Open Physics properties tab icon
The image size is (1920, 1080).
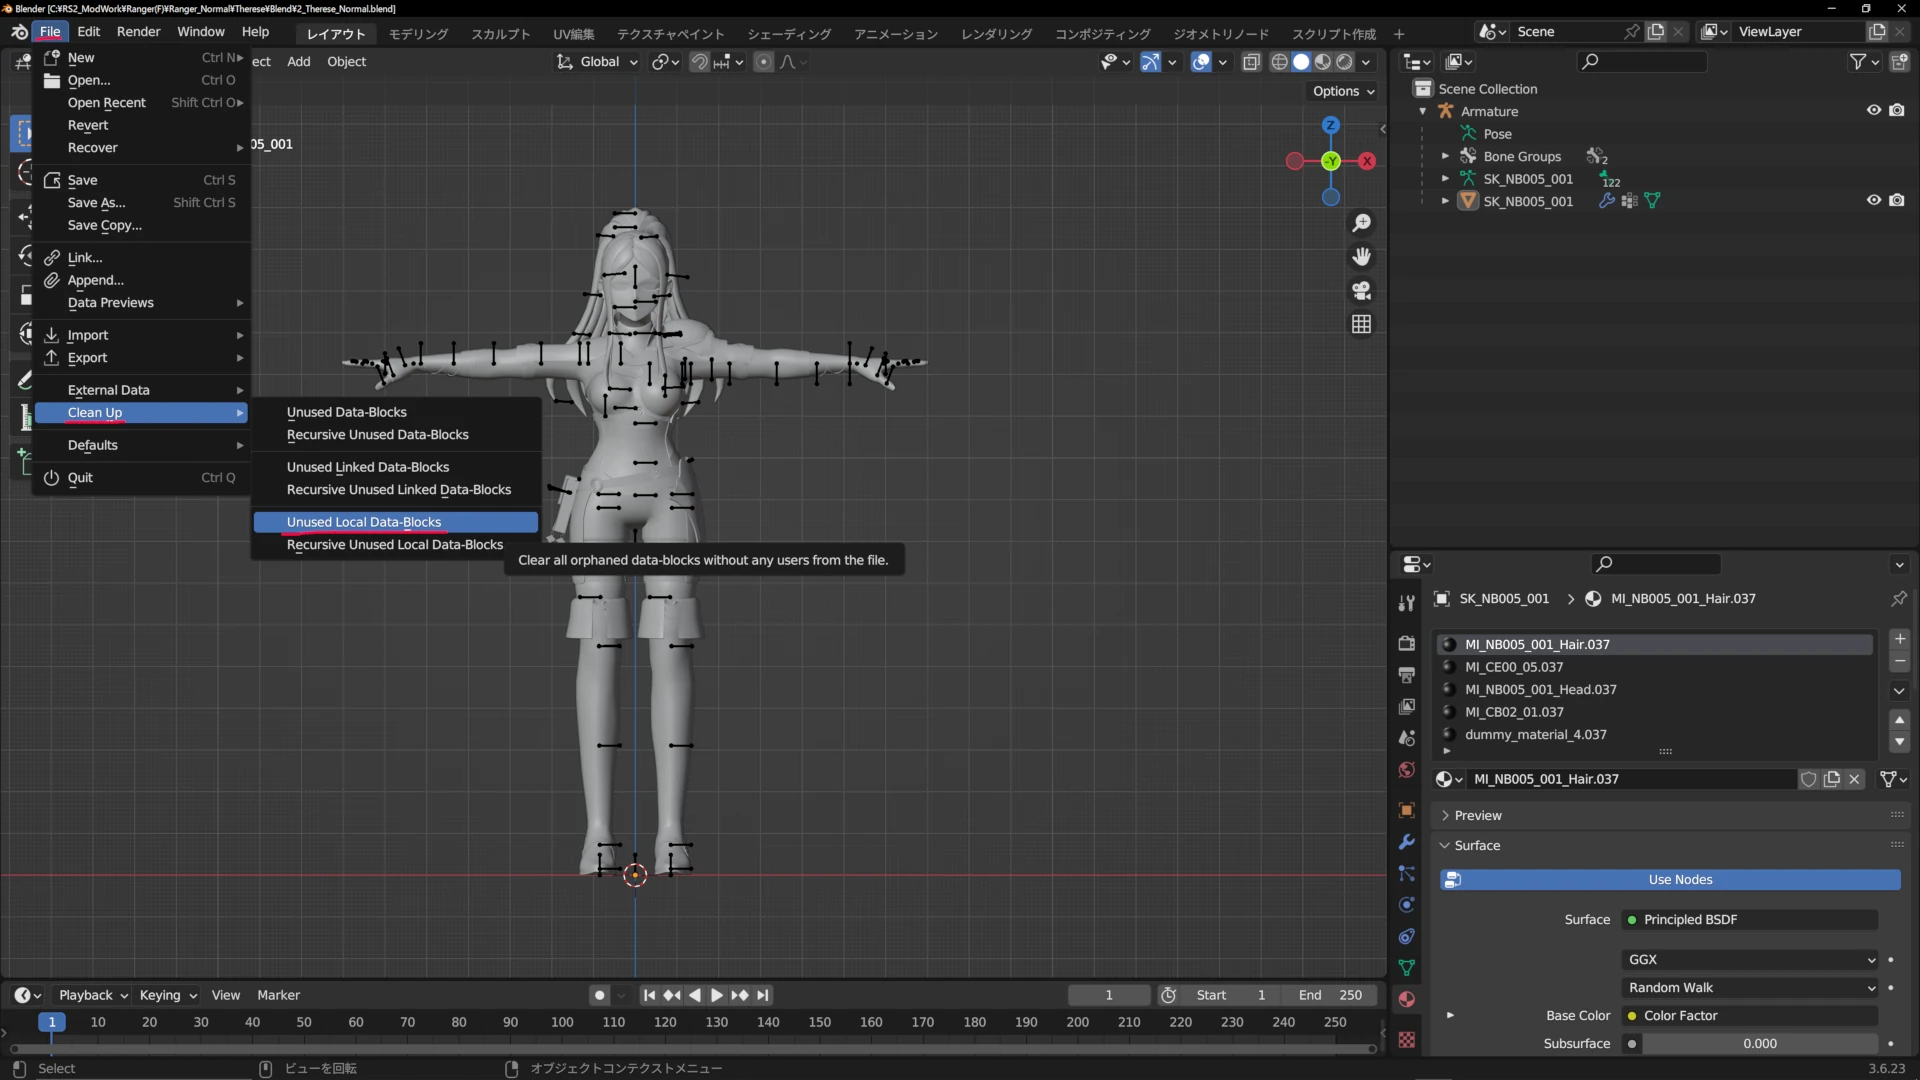pyautogui.click(x=1406, y=905)
